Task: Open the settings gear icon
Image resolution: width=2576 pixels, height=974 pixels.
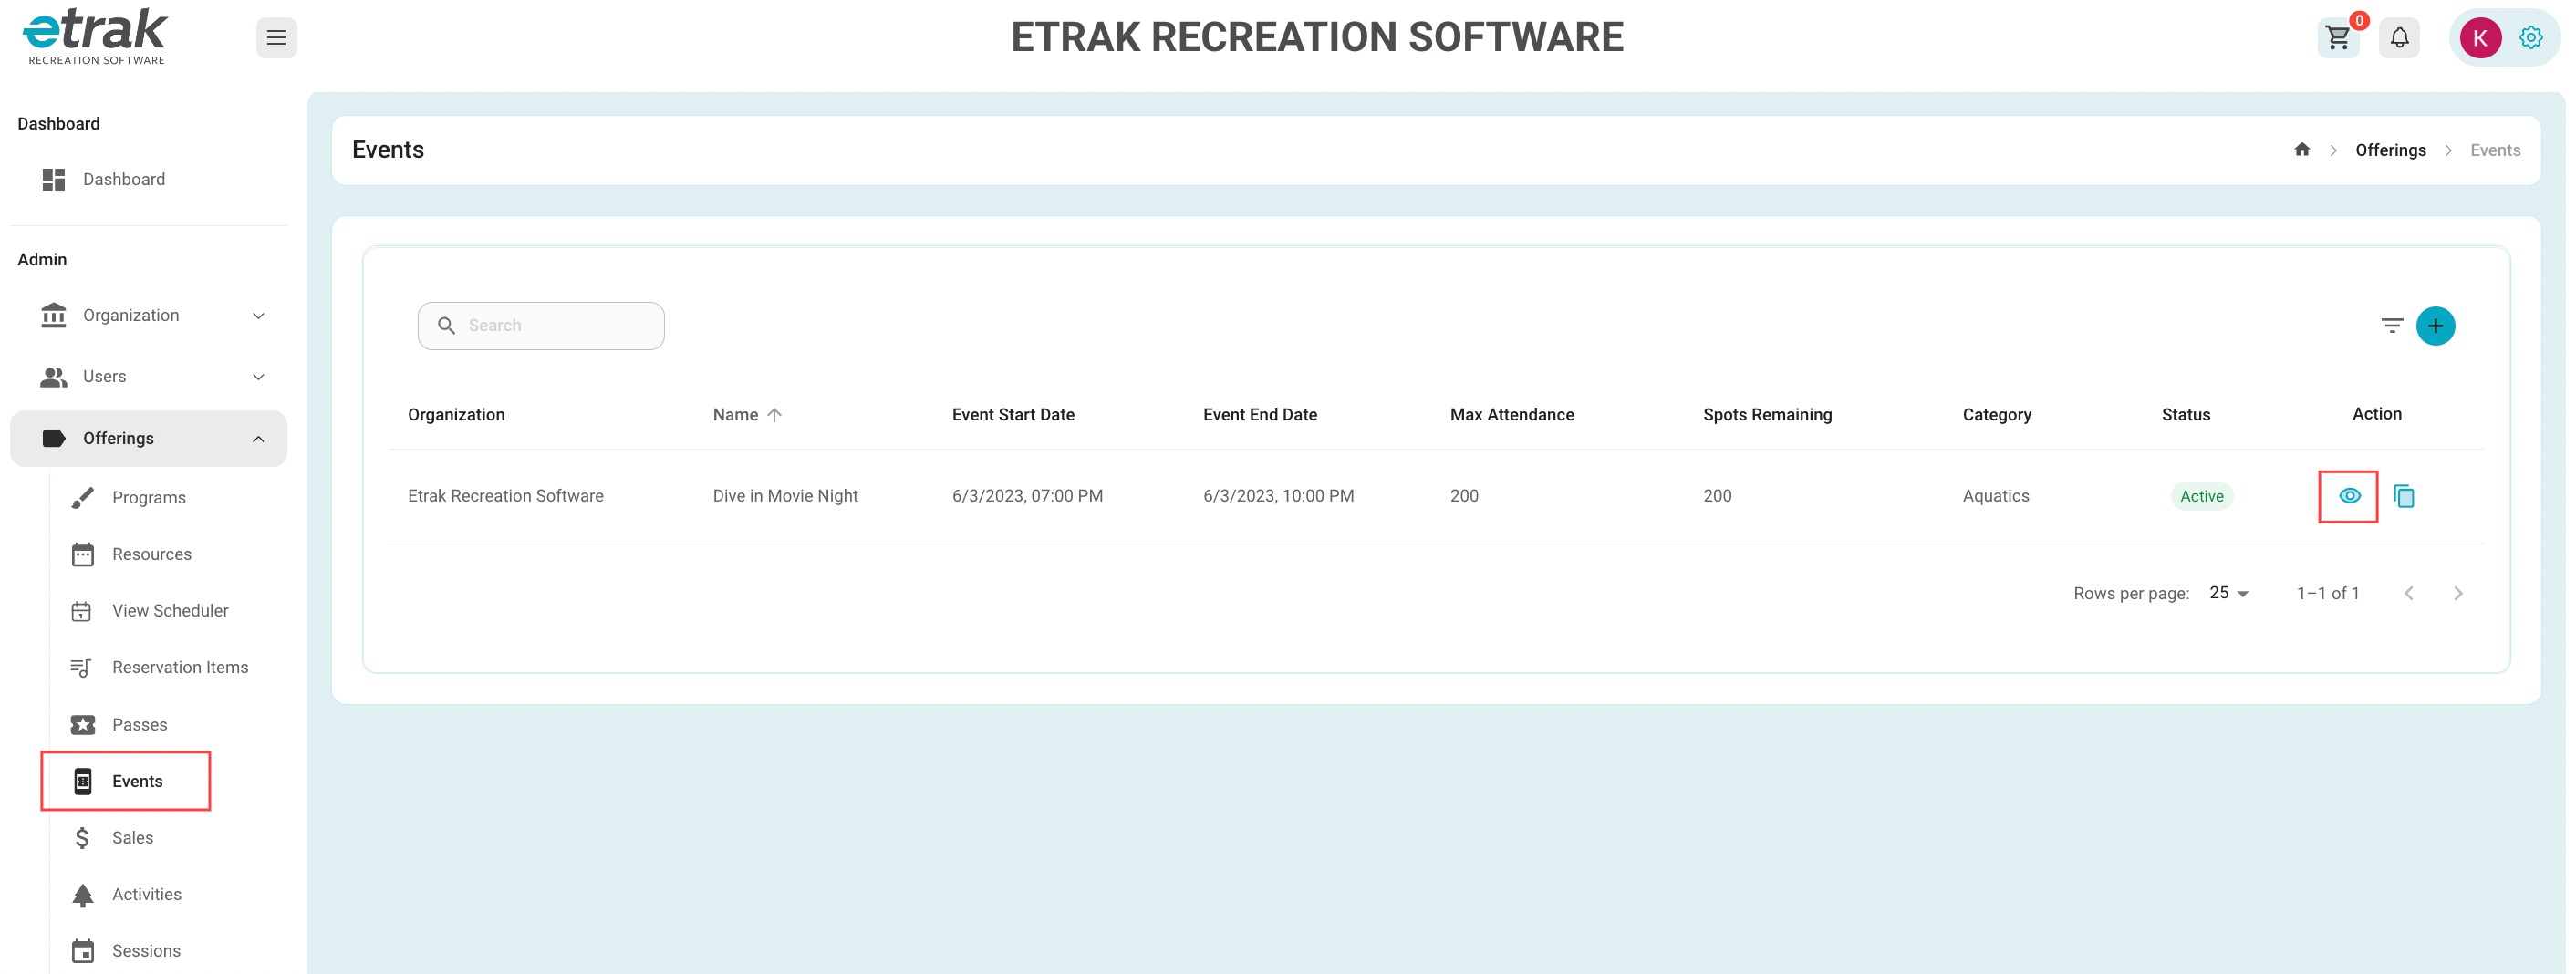Action: click(2530, 38)
